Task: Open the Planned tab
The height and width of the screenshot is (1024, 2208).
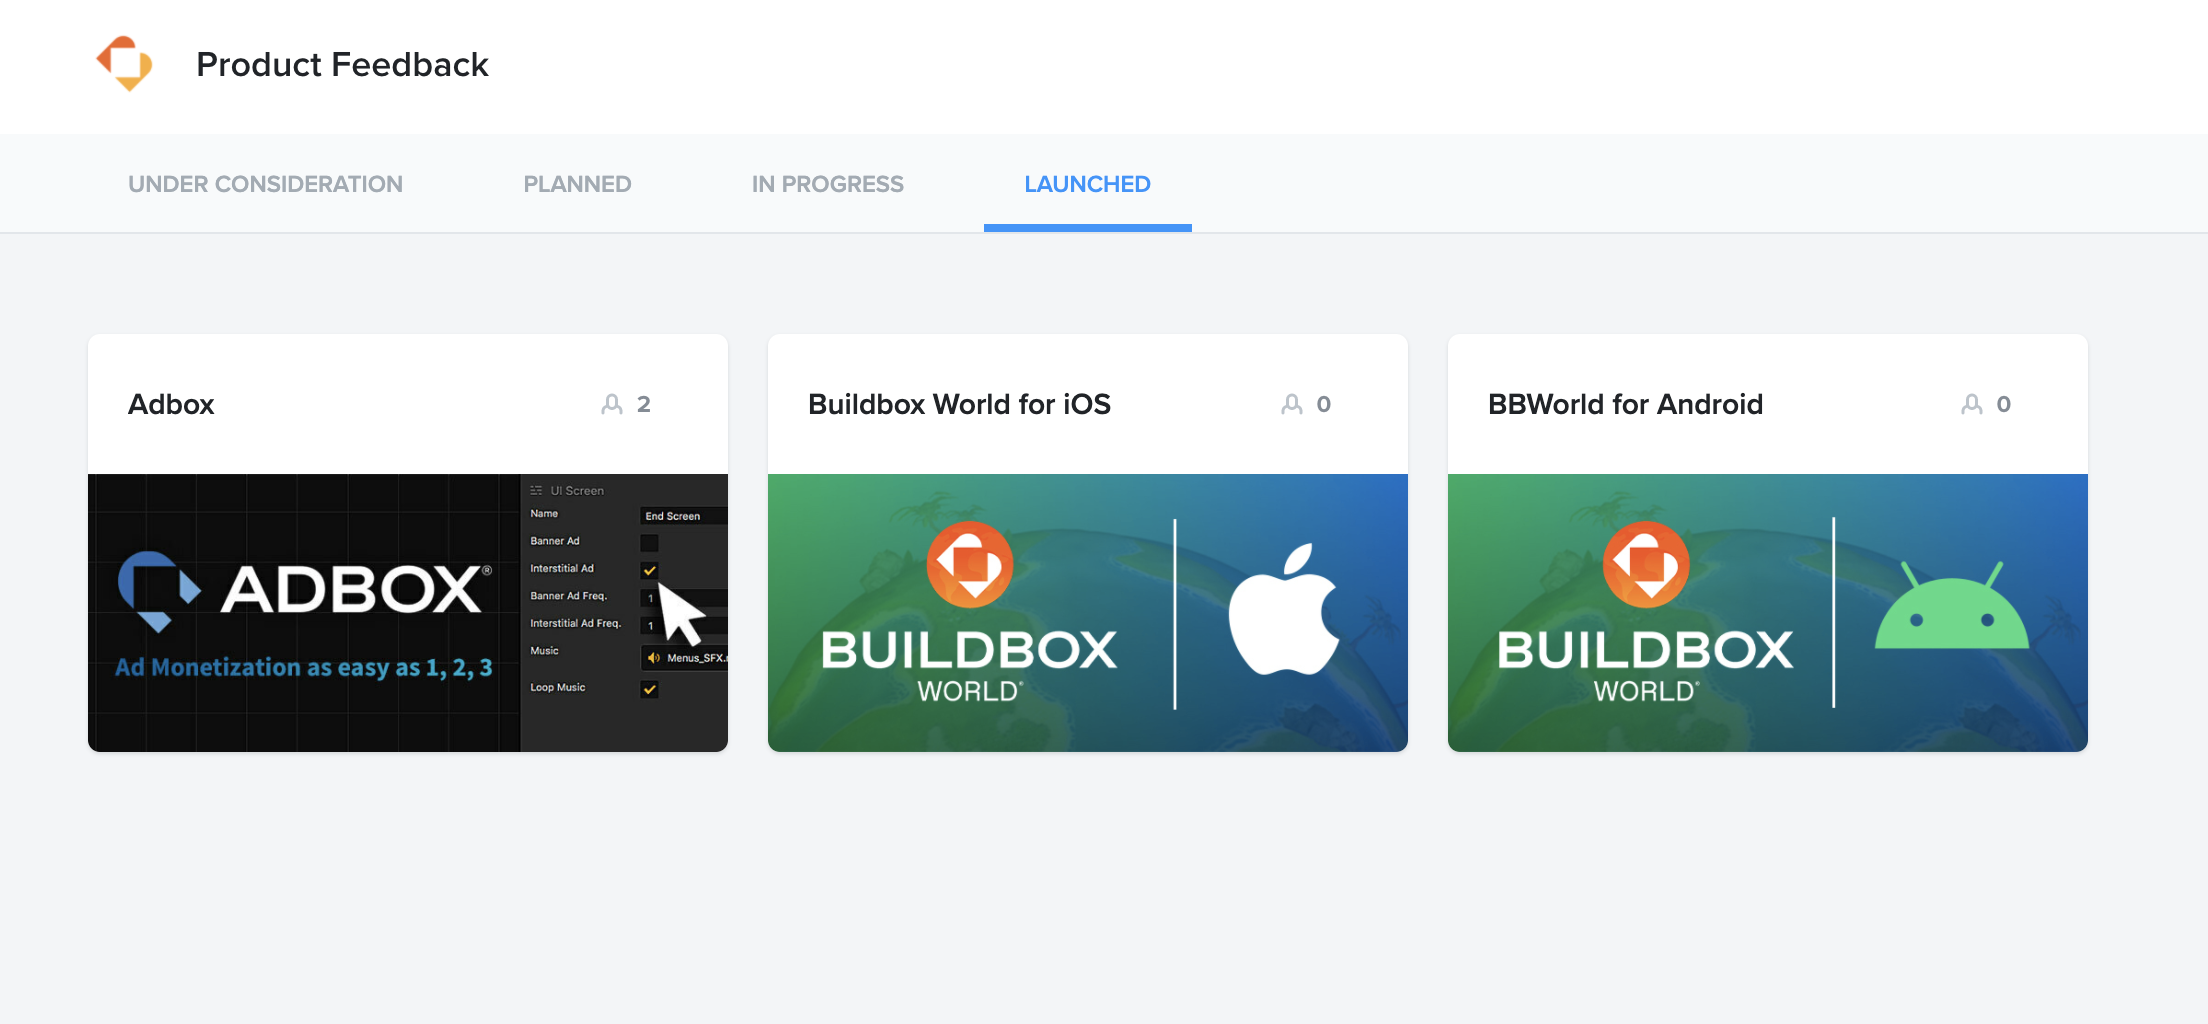Action: (577, 184)
